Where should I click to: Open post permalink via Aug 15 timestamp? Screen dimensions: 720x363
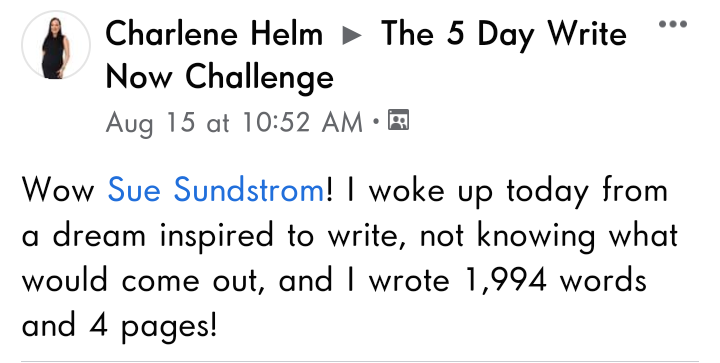pyautogui.click(x=234, y=123)
